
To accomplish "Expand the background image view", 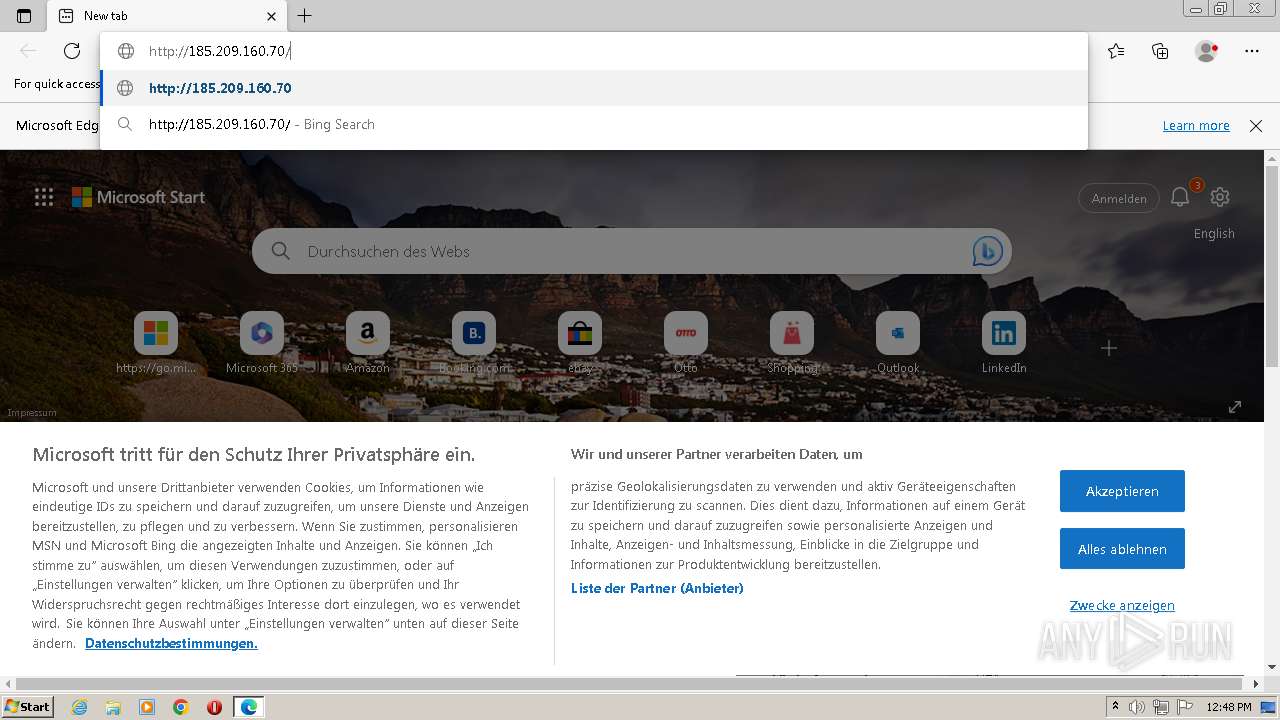I will (1235, 406).
